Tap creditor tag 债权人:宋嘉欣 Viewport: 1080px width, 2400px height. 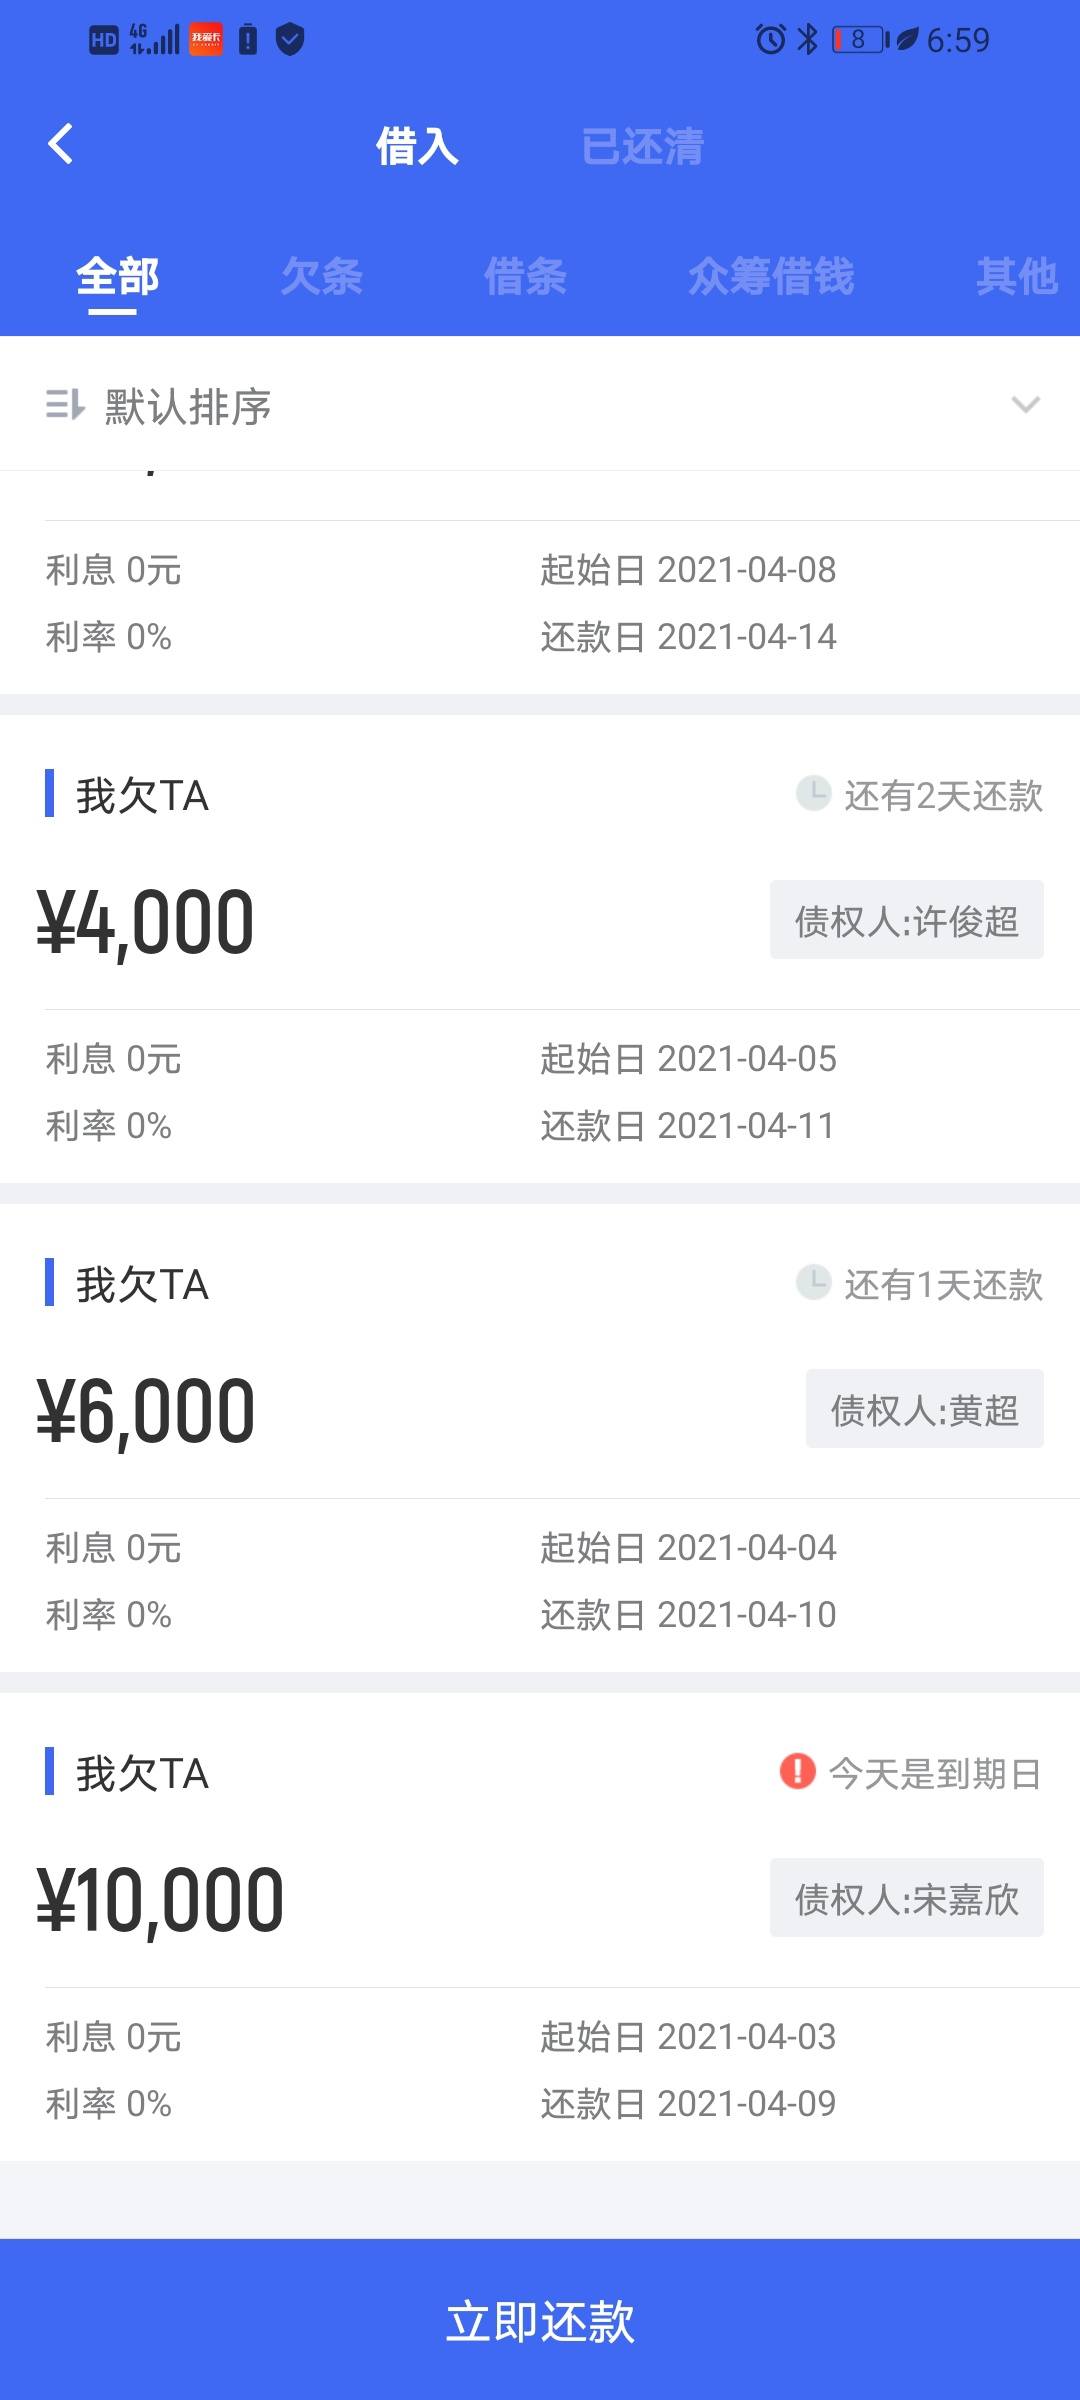point(906,1898)
